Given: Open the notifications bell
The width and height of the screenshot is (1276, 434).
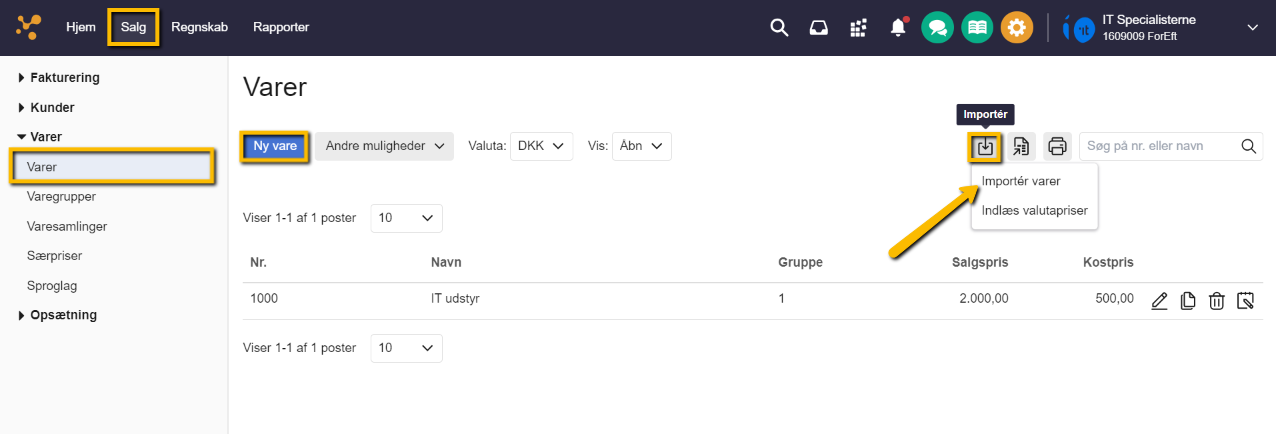Looking at the screenshot, I should pyautogui.click(x=898, y=28).
